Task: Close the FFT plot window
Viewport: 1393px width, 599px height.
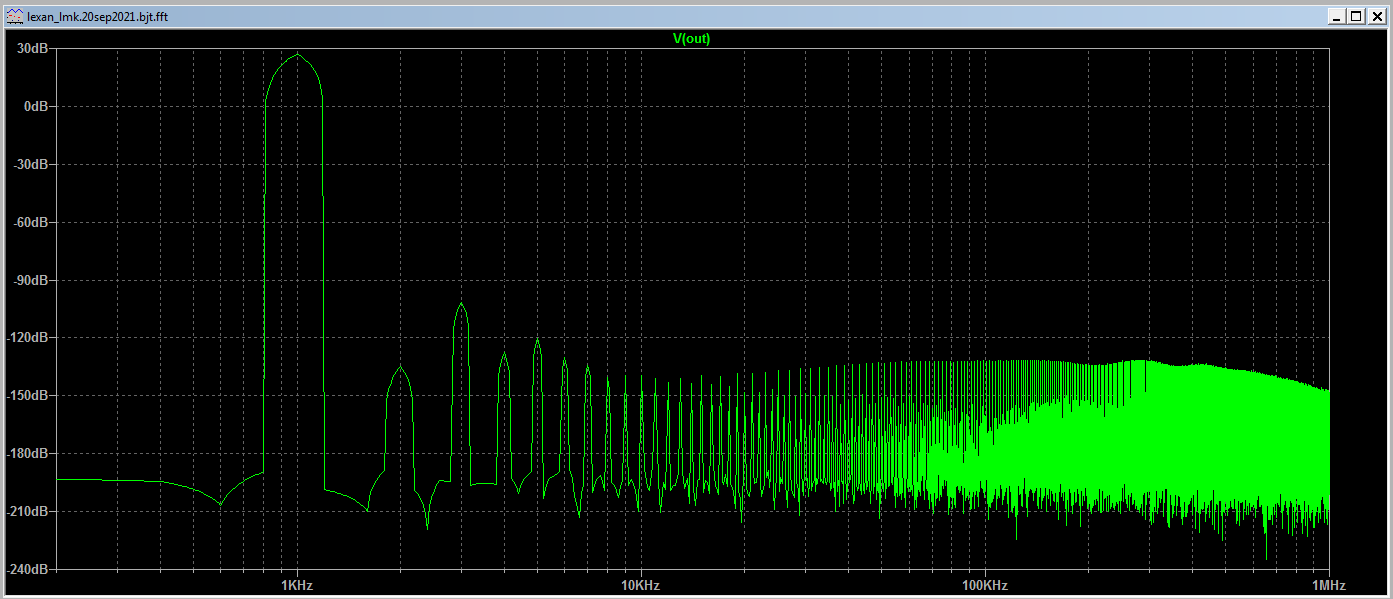Action: tap(1376, 16)
